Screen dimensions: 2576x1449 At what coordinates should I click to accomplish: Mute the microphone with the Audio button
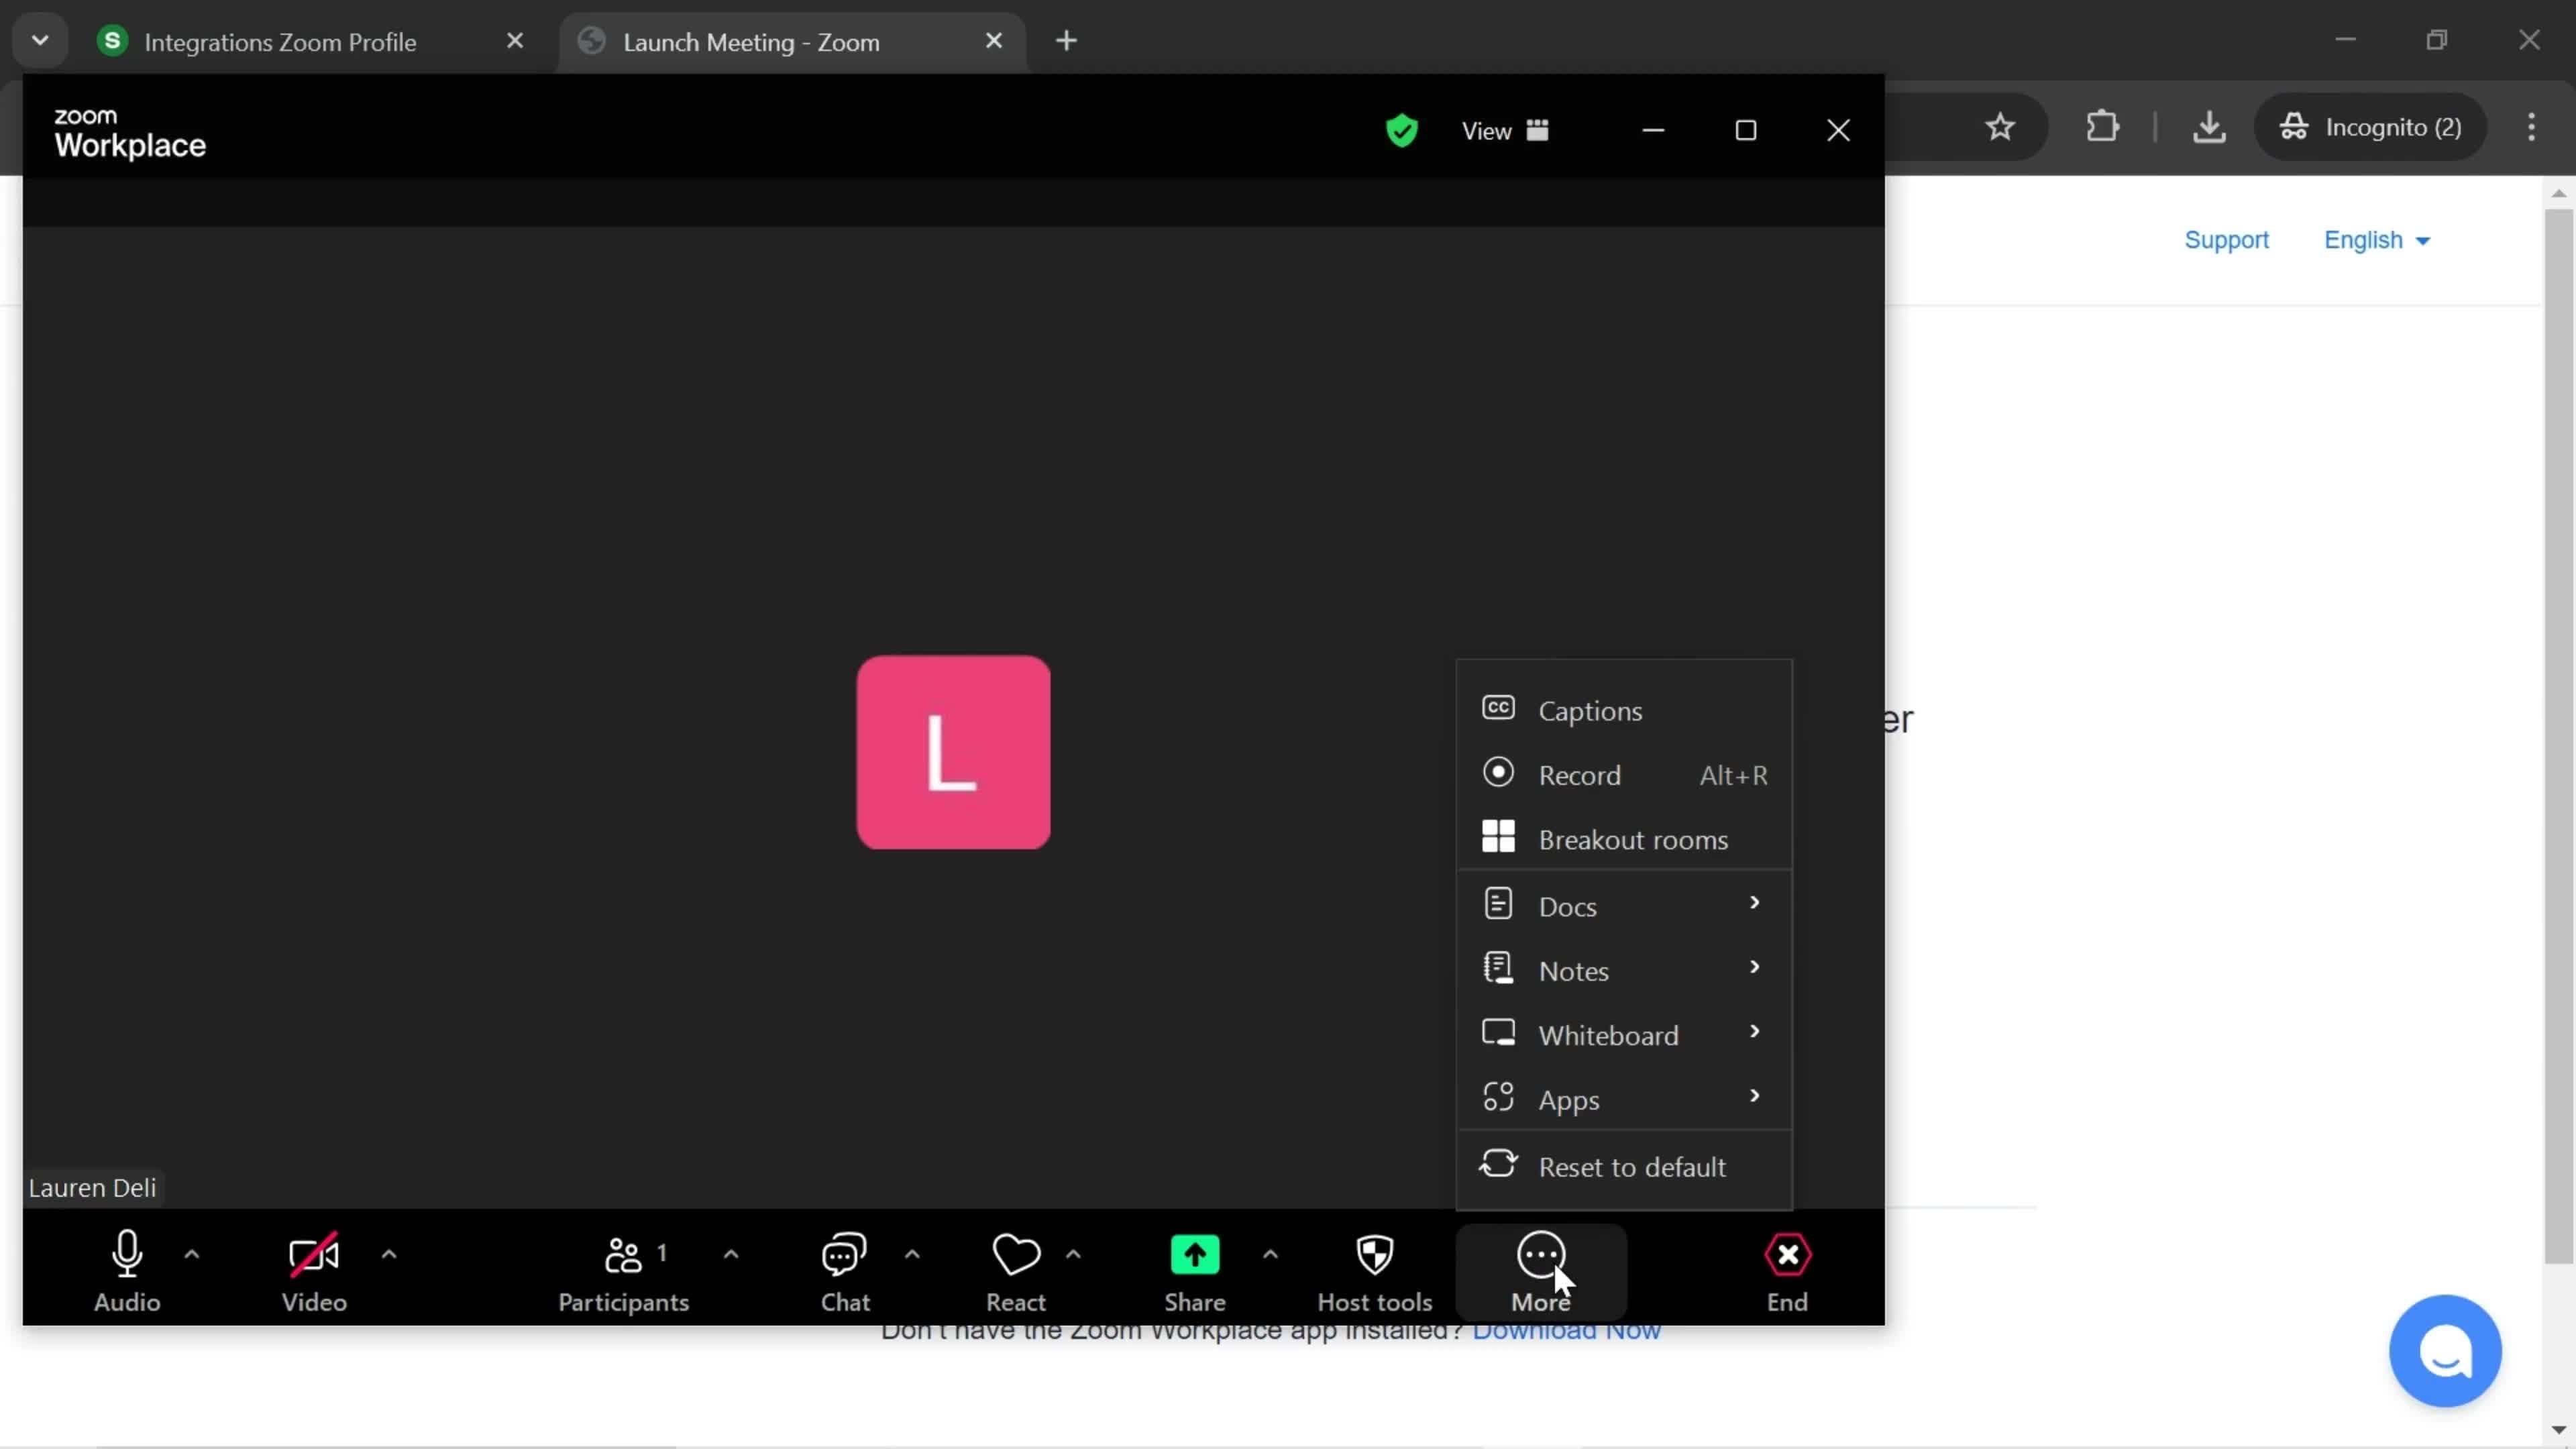point(127,1271)
